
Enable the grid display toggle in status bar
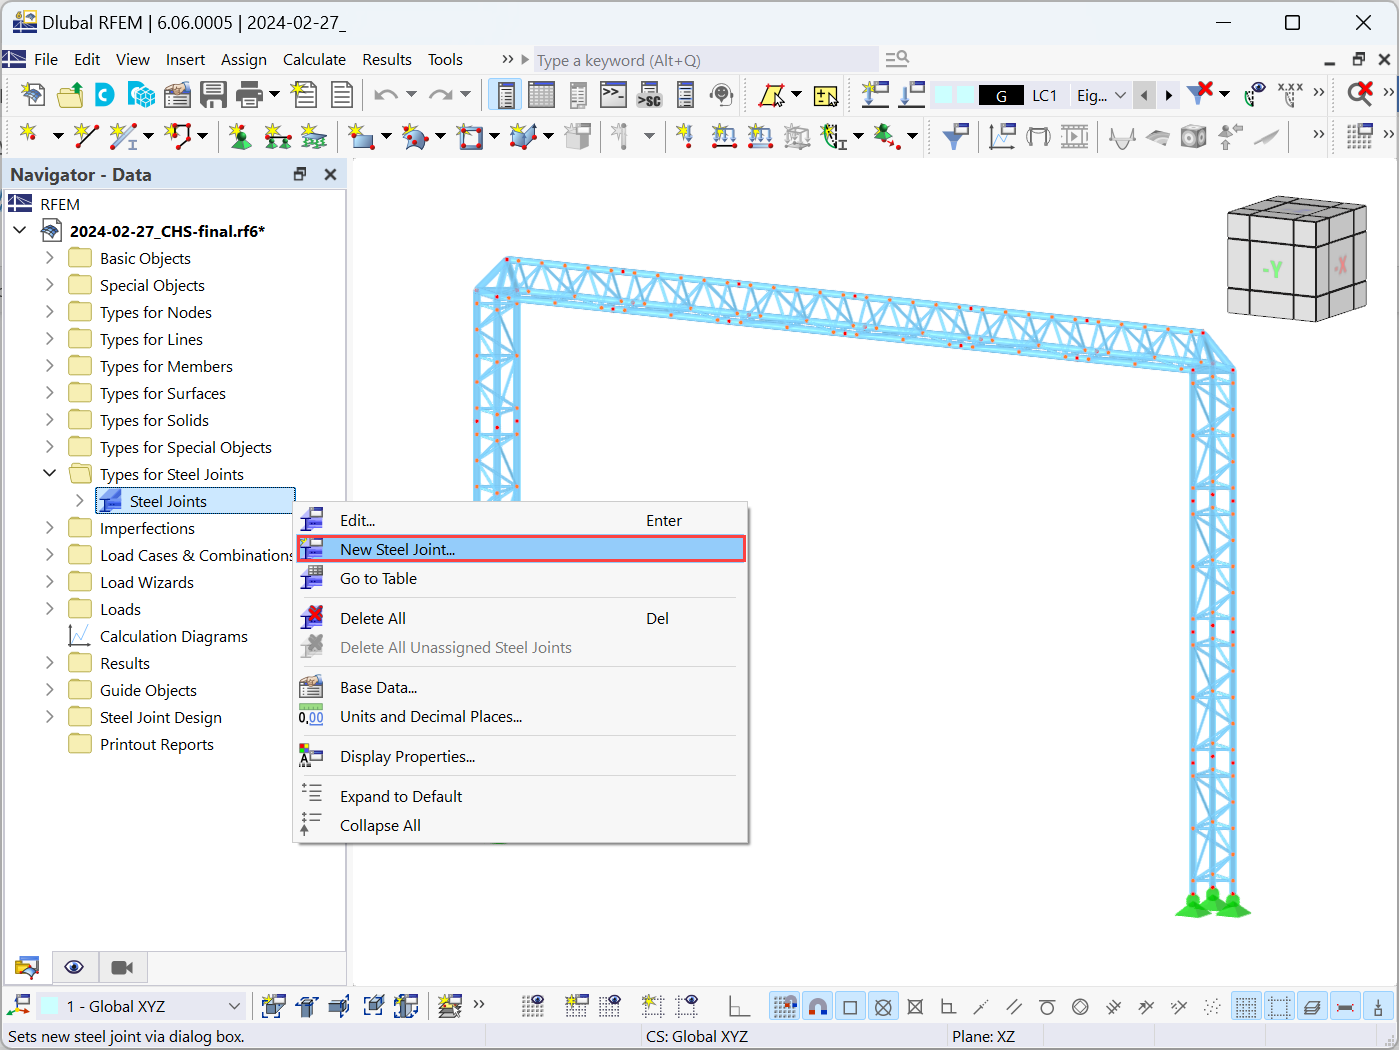pyautogui.click(x=1246, y=1006)
